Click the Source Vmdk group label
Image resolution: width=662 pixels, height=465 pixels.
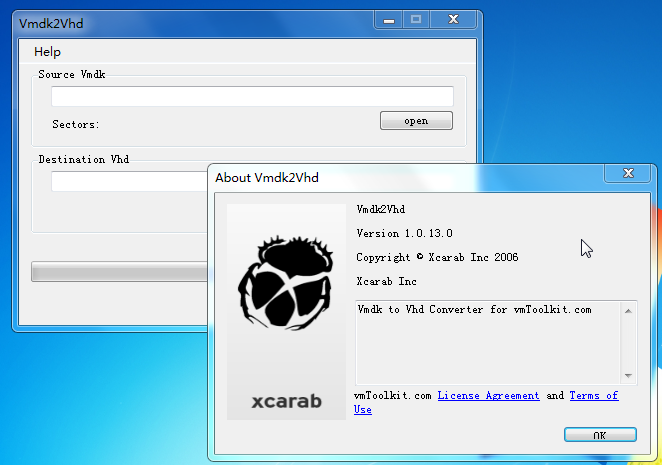point(71,75)
